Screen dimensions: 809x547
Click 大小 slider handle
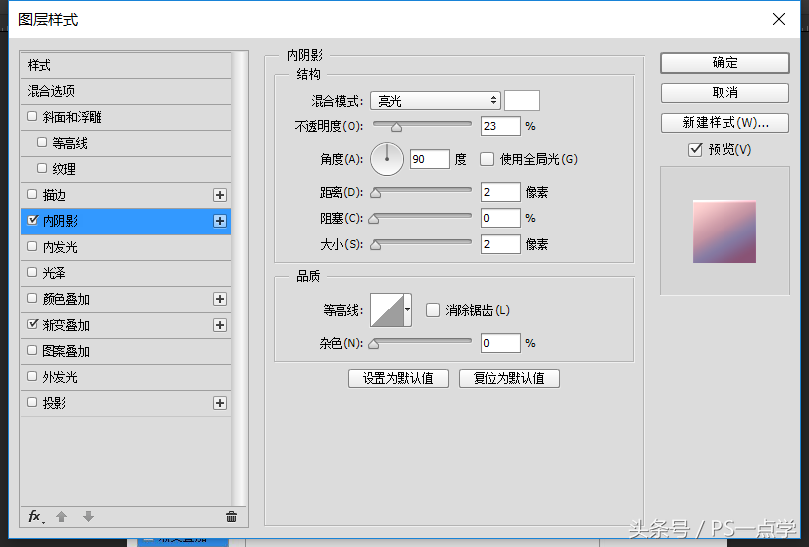point(376,245)
